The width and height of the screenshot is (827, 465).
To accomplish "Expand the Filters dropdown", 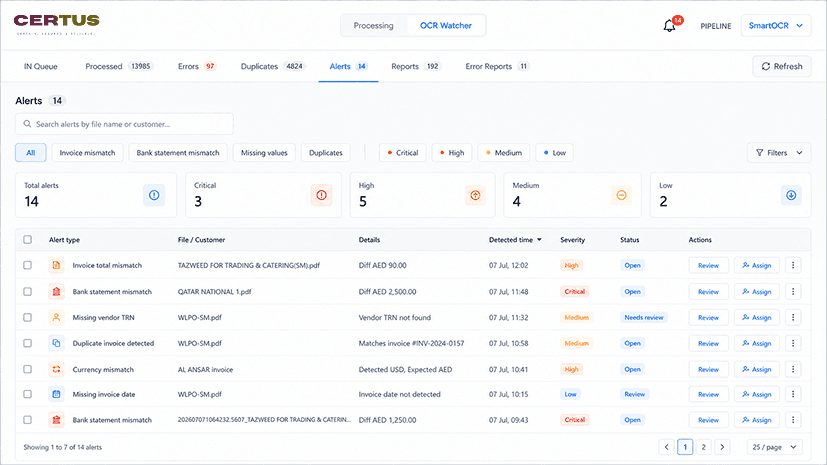I will pyautogui.click(x=779, y=153).
